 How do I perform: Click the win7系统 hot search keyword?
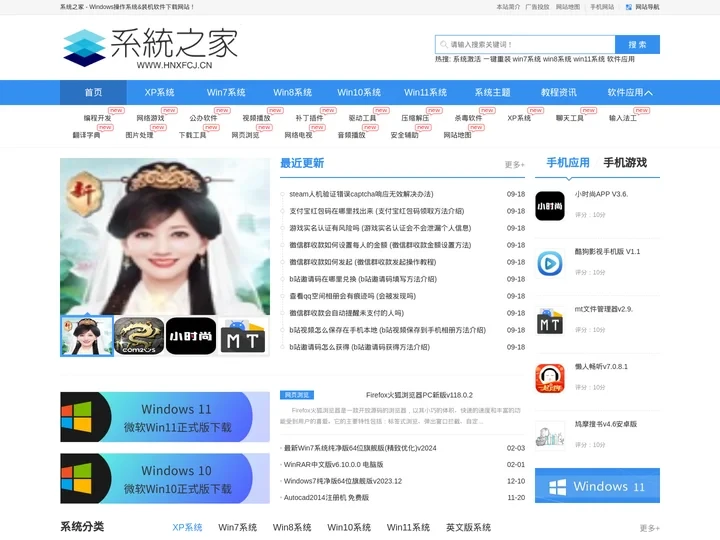pos(526,59)
